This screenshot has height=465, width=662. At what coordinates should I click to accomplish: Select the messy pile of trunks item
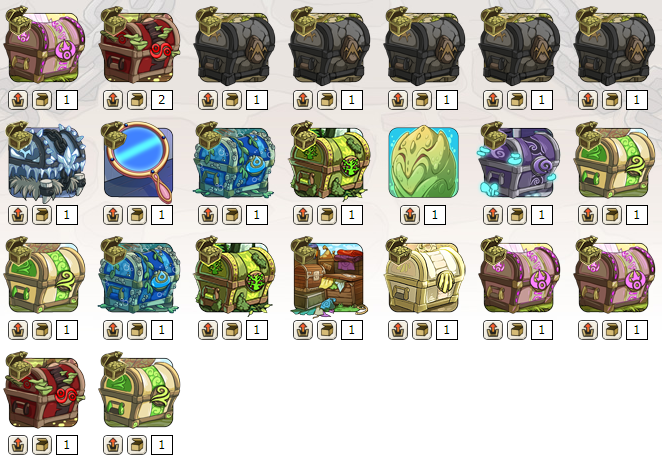pos(328,277)
